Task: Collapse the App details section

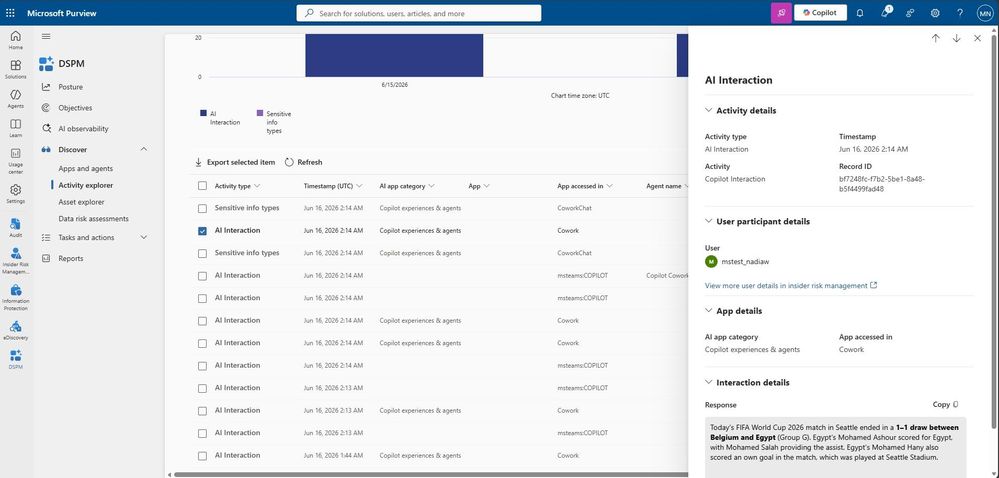Action: 708,310
